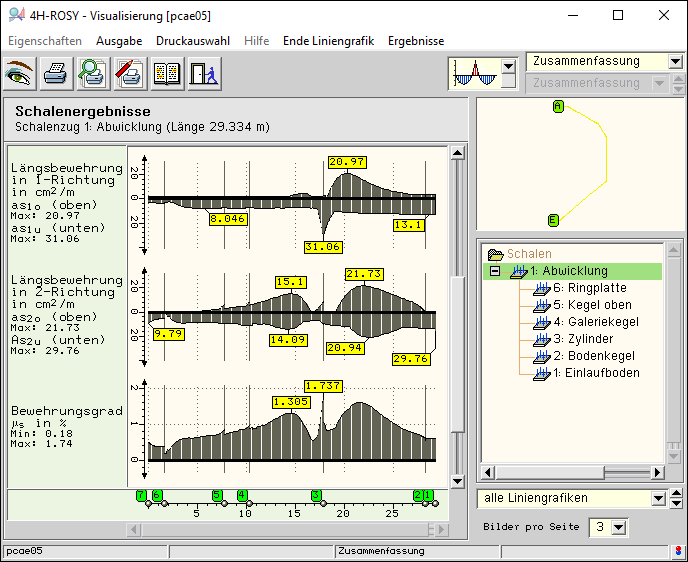
Task: Open print preview with magnifier icon
Action: [x=92, y=73]
